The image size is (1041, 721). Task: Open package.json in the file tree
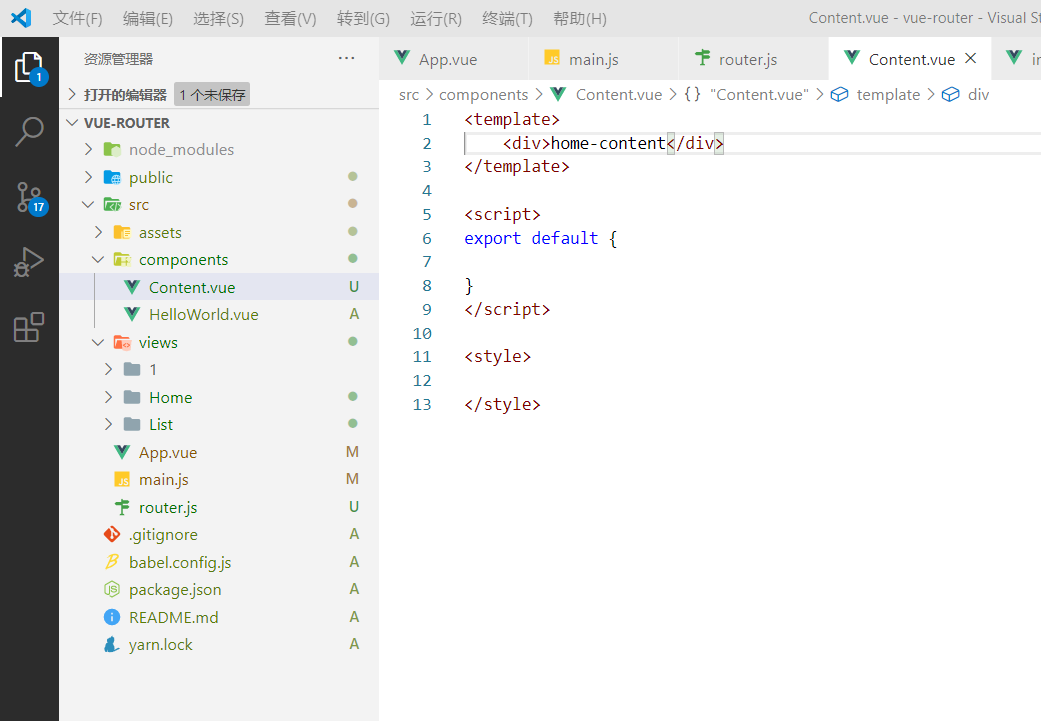219,590
